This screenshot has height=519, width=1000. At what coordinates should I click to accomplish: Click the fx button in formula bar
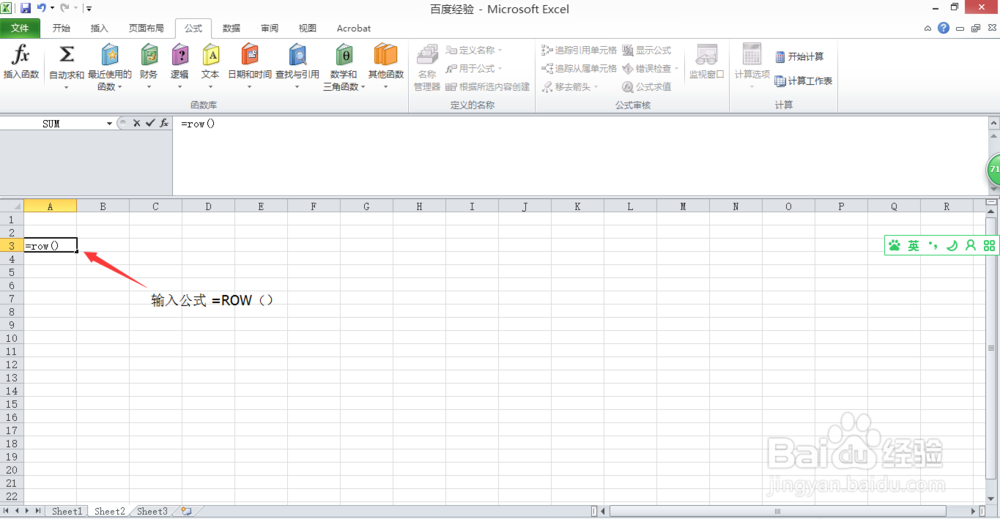point(165,123)
